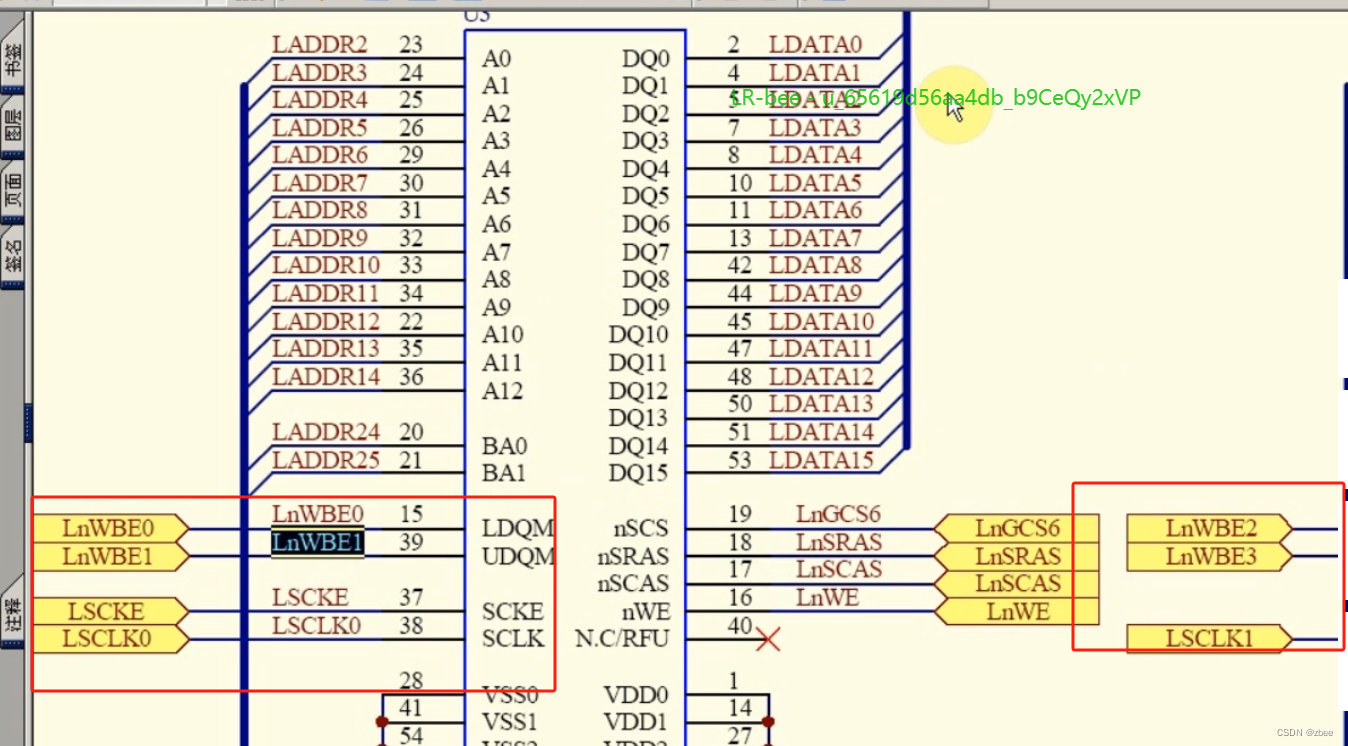Open the 注释 comments side tab
The width and height of the screenshot is (1348, 746).
[x=12, y=613]
